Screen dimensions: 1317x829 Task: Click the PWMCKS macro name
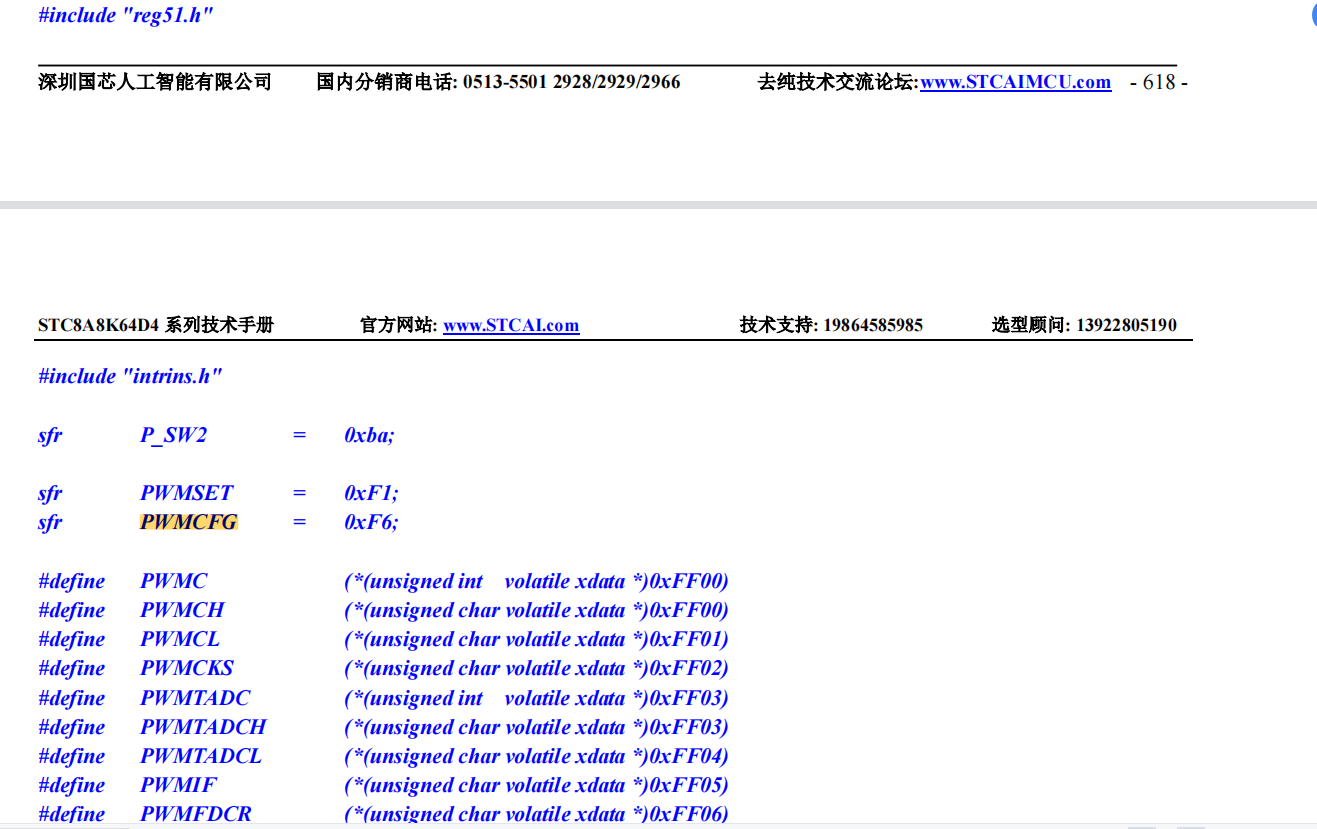(187, 668)
